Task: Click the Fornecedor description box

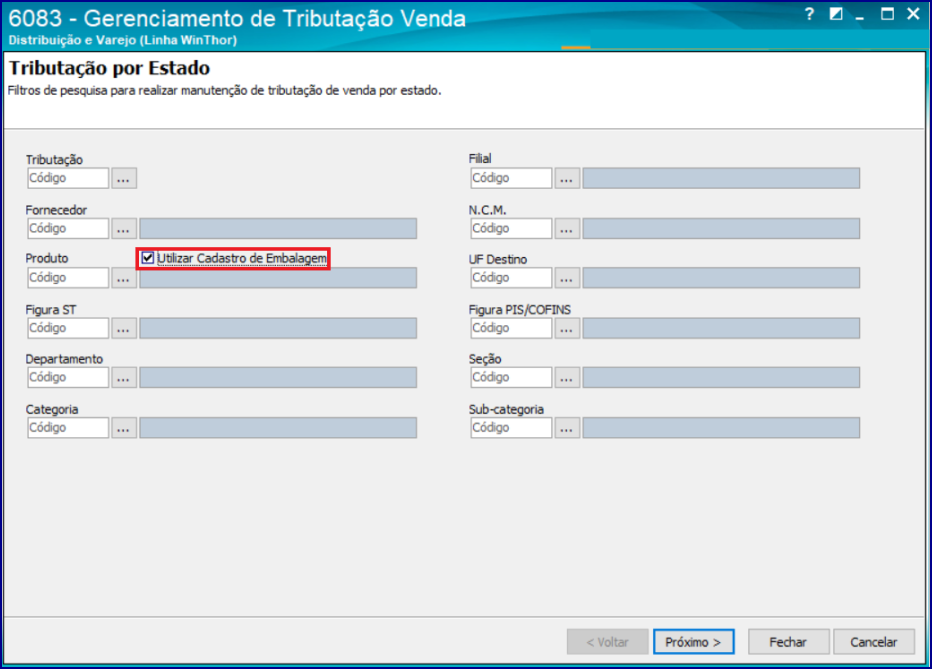Action: (278, 229)
